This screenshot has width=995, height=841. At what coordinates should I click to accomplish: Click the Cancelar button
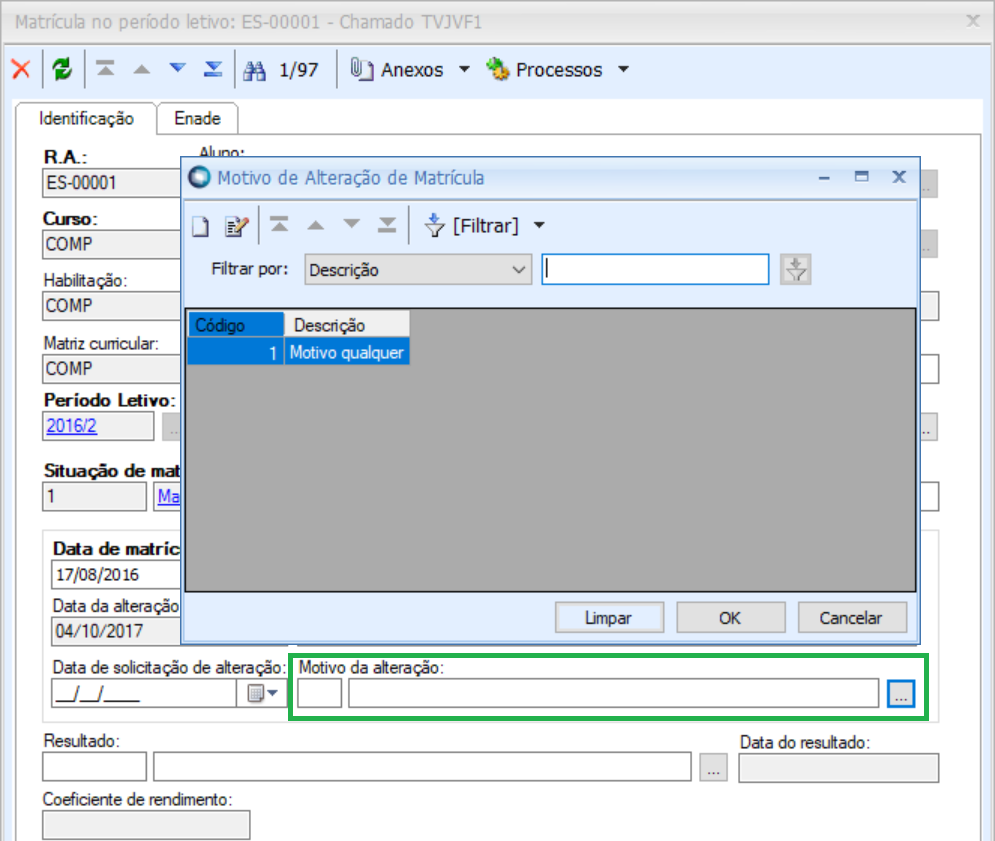pyautogui.click(x=852, y=618)
